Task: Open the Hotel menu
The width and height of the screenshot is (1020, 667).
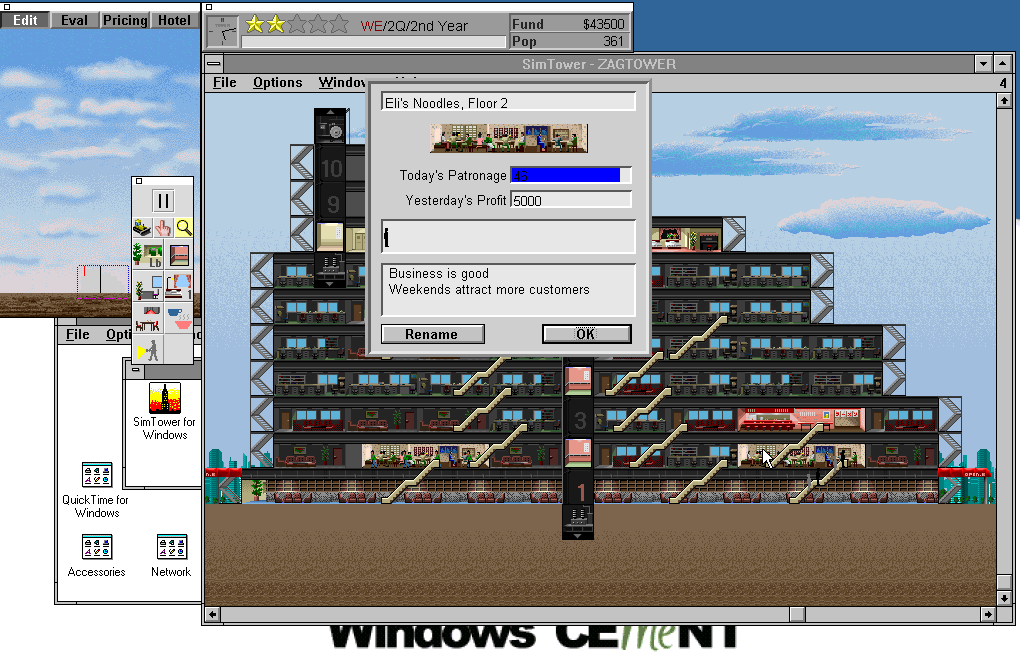Action: click(174, 20)
